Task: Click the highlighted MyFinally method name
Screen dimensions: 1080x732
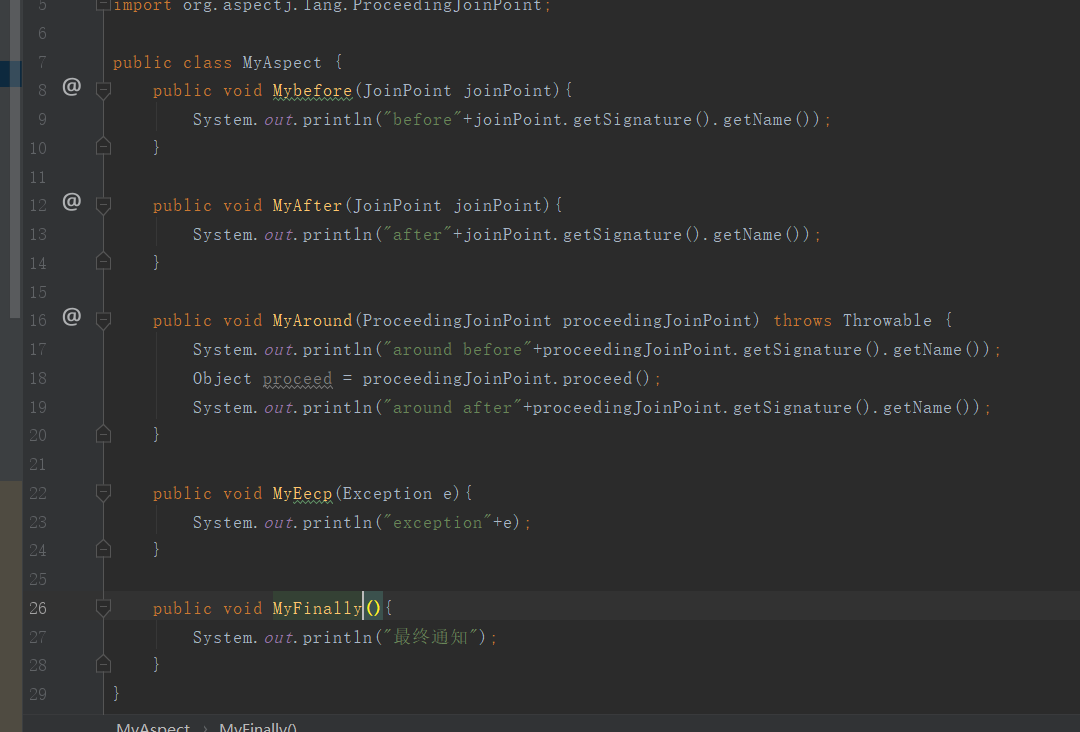Action: click(317, 609)
